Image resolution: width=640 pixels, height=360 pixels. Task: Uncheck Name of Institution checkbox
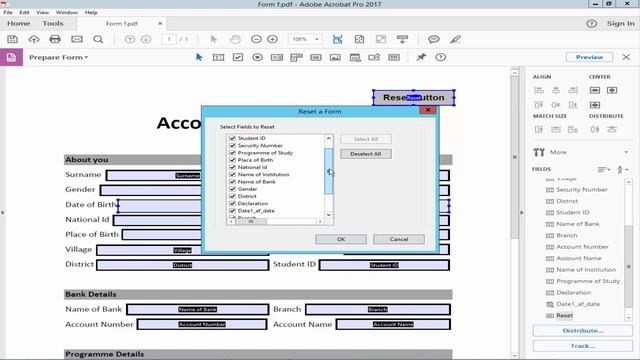point(232,175)
